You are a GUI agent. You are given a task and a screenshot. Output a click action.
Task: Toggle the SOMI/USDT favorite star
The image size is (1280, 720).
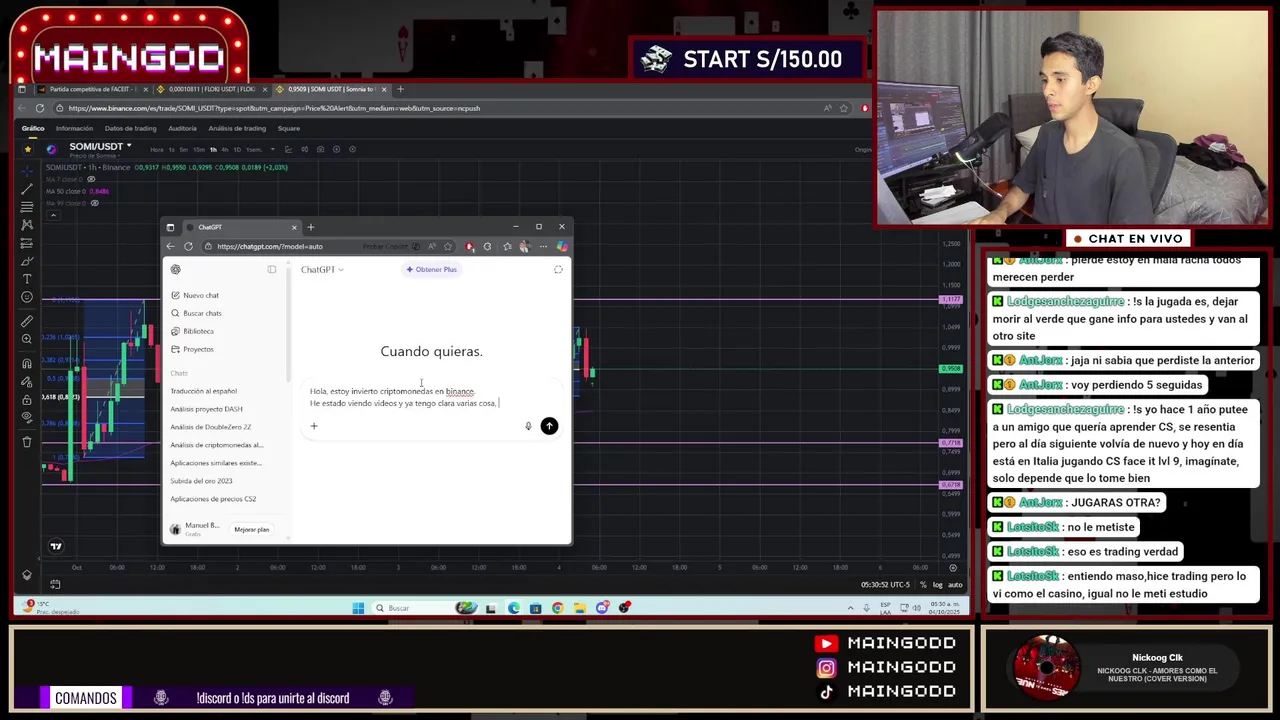click(x=28, y=149)
